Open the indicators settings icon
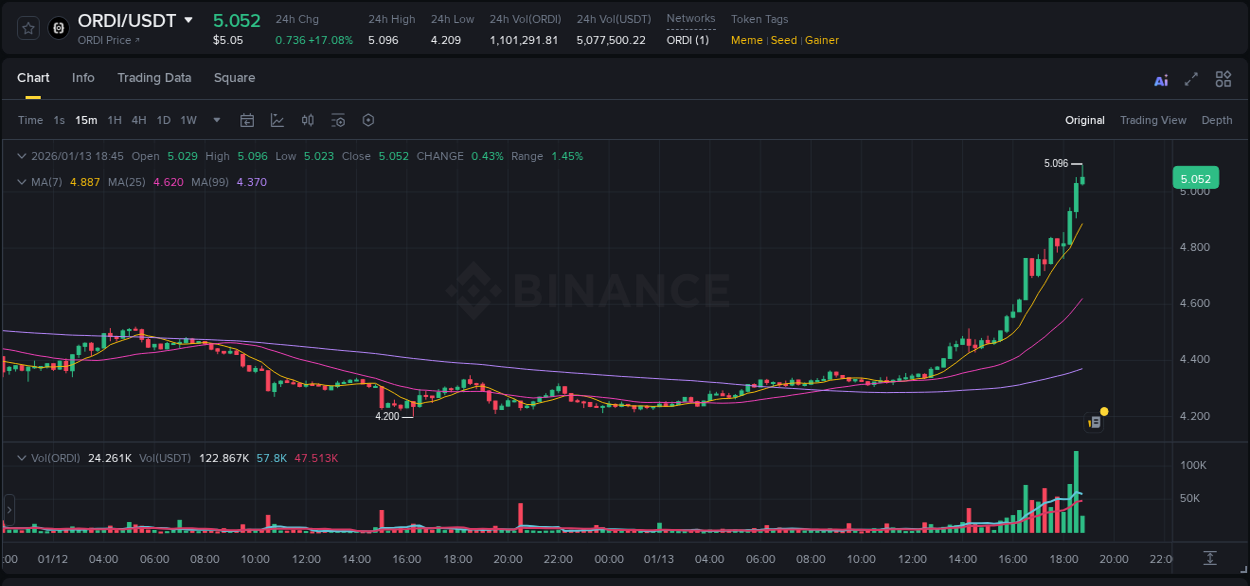1250x586 pixels. (338, 120)
